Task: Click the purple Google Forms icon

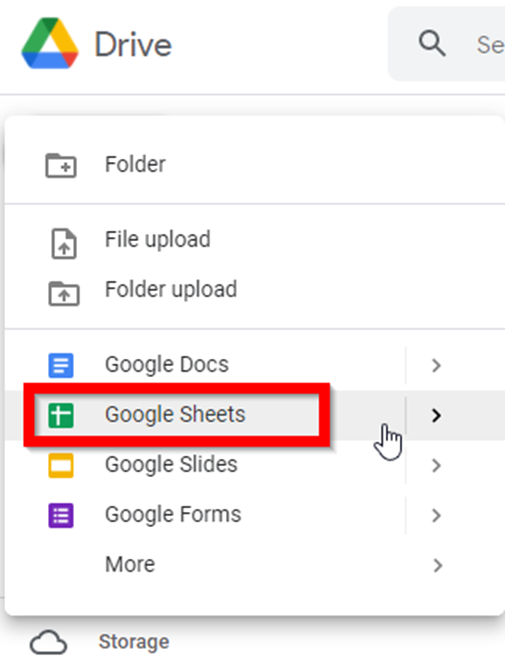Action: [61, 515]
